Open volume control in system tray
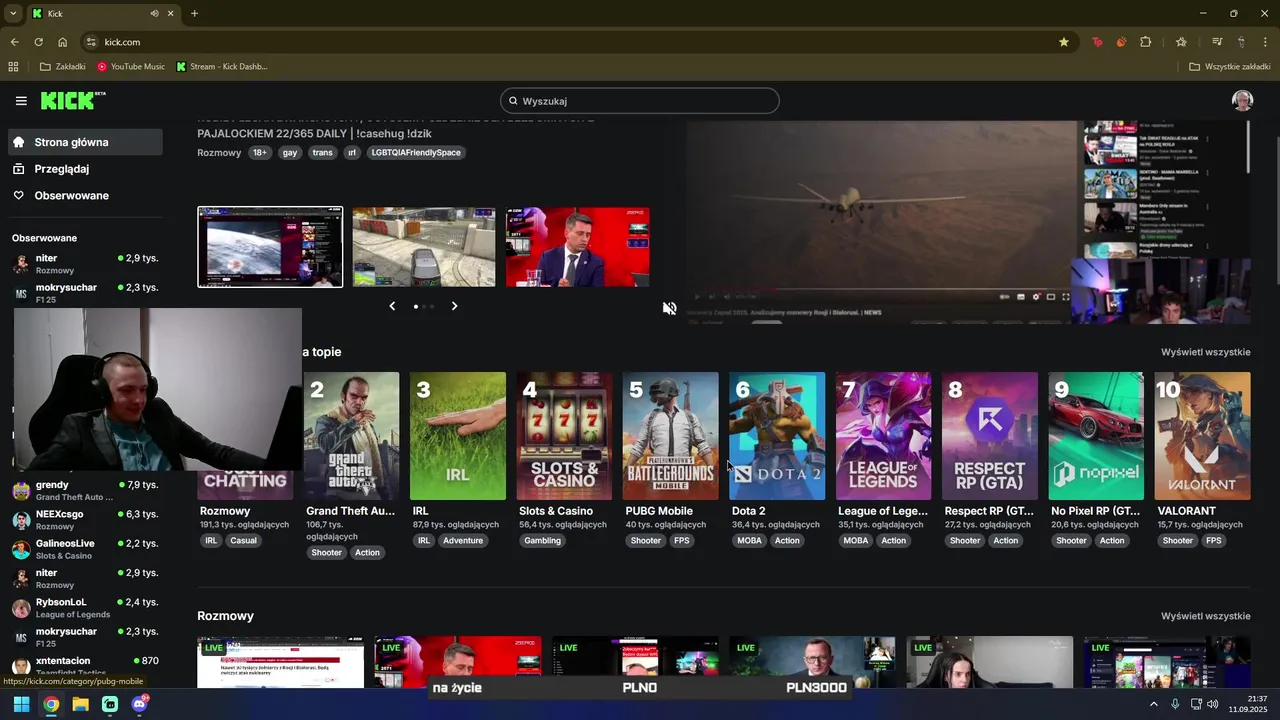The image size is (1280, 720). [x=1213, y=704]
